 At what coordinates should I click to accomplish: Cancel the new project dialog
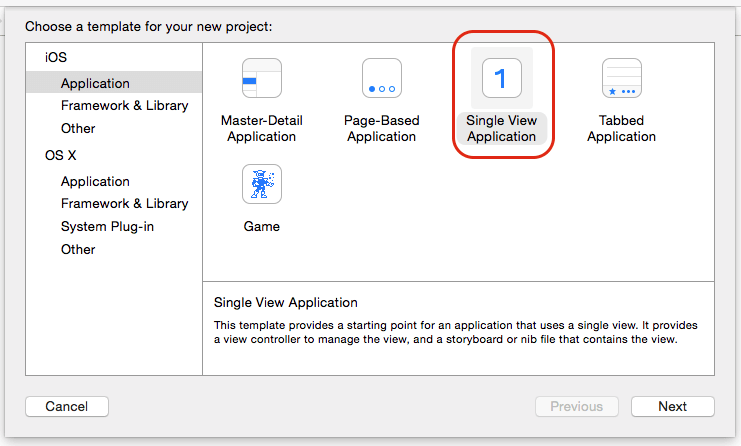67,406
